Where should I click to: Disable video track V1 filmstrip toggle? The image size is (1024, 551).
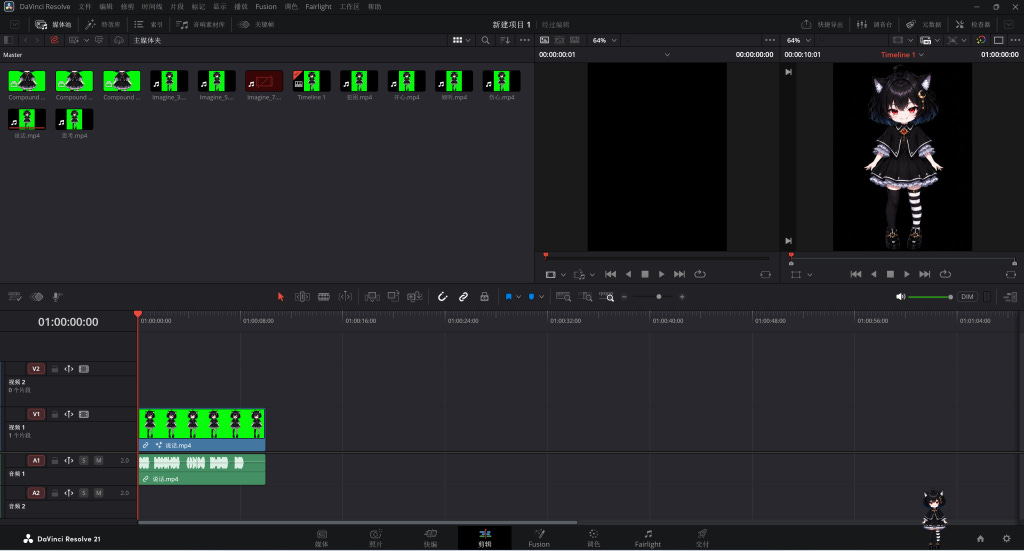tap(84, 415)
